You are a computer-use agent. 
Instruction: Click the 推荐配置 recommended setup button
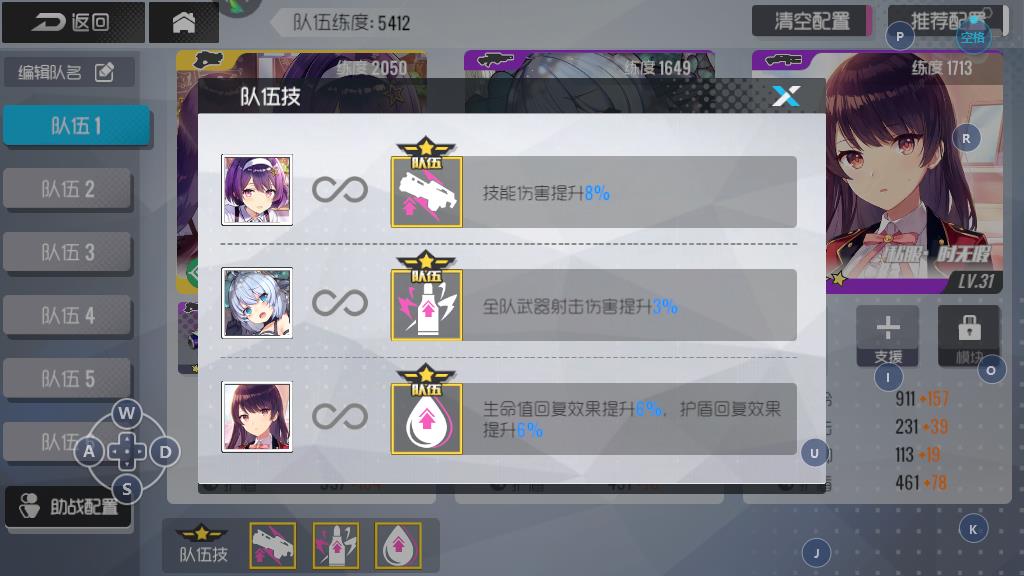[x=948, y=21]
